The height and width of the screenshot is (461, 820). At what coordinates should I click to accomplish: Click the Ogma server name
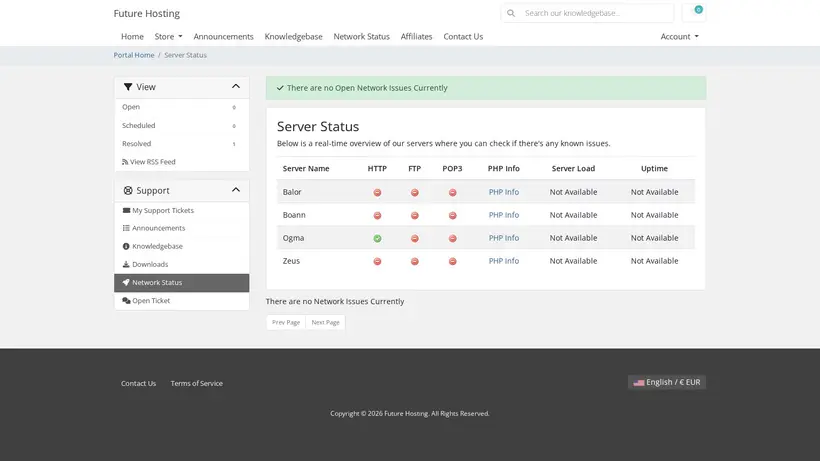click(x=293, y=238)
